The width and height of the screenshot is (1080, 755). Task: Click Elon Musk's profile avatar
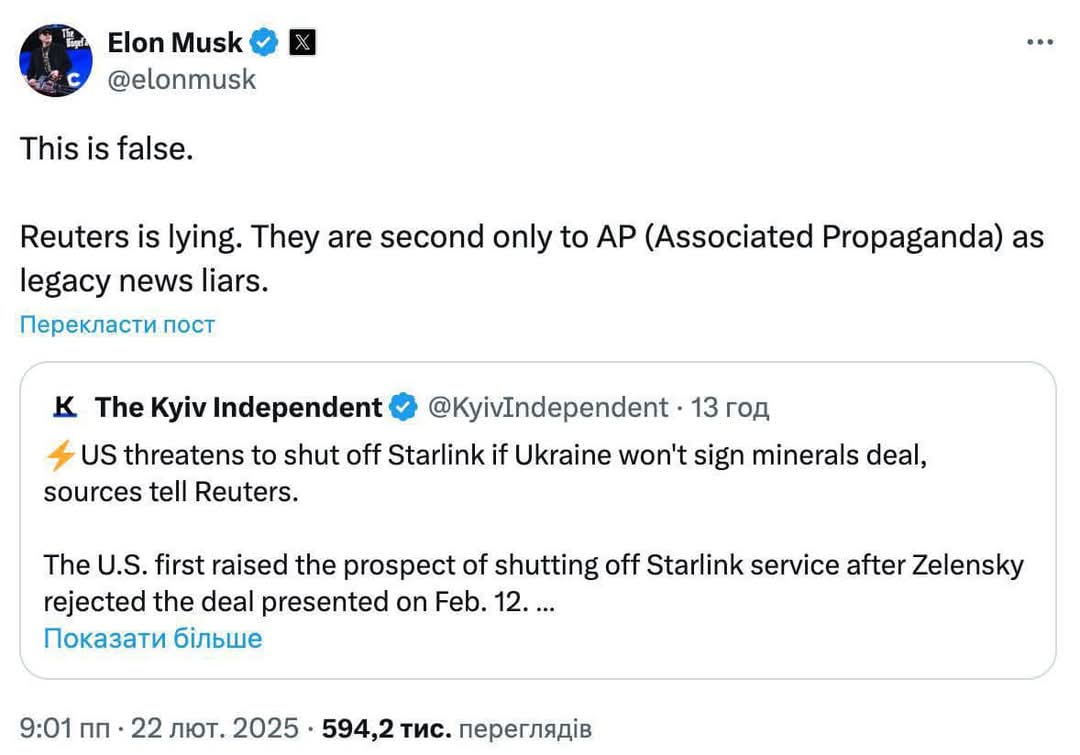point(56,61)
